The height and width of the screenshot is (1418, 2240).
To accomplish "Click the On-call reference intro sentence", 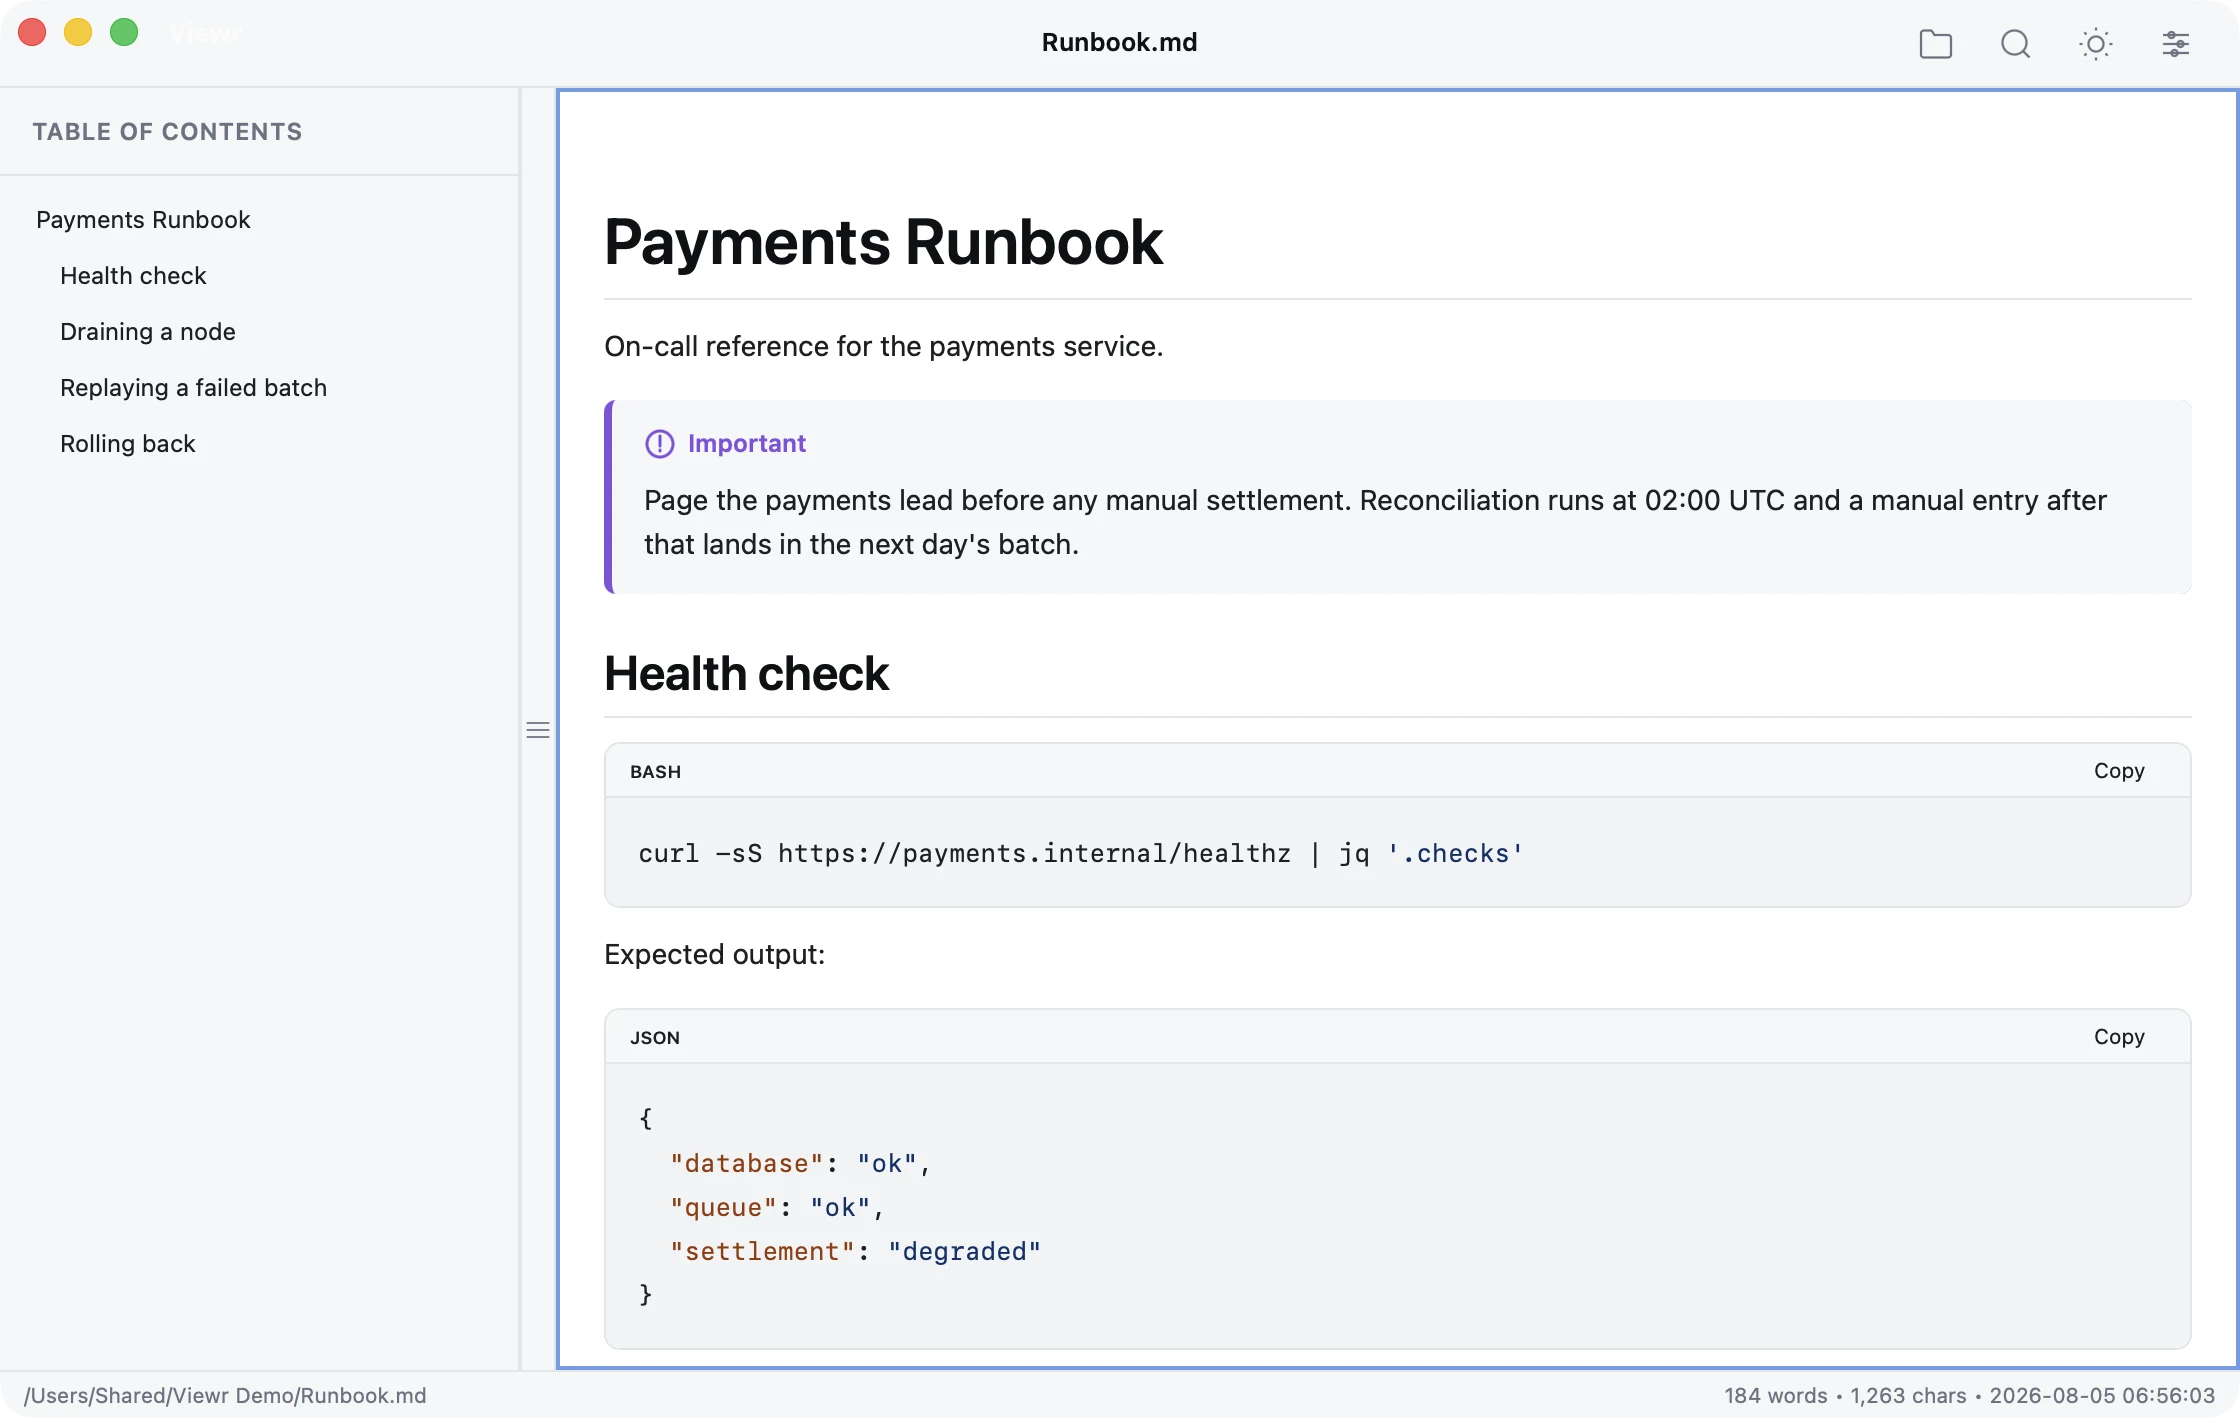I will click(x=883, y=346).
